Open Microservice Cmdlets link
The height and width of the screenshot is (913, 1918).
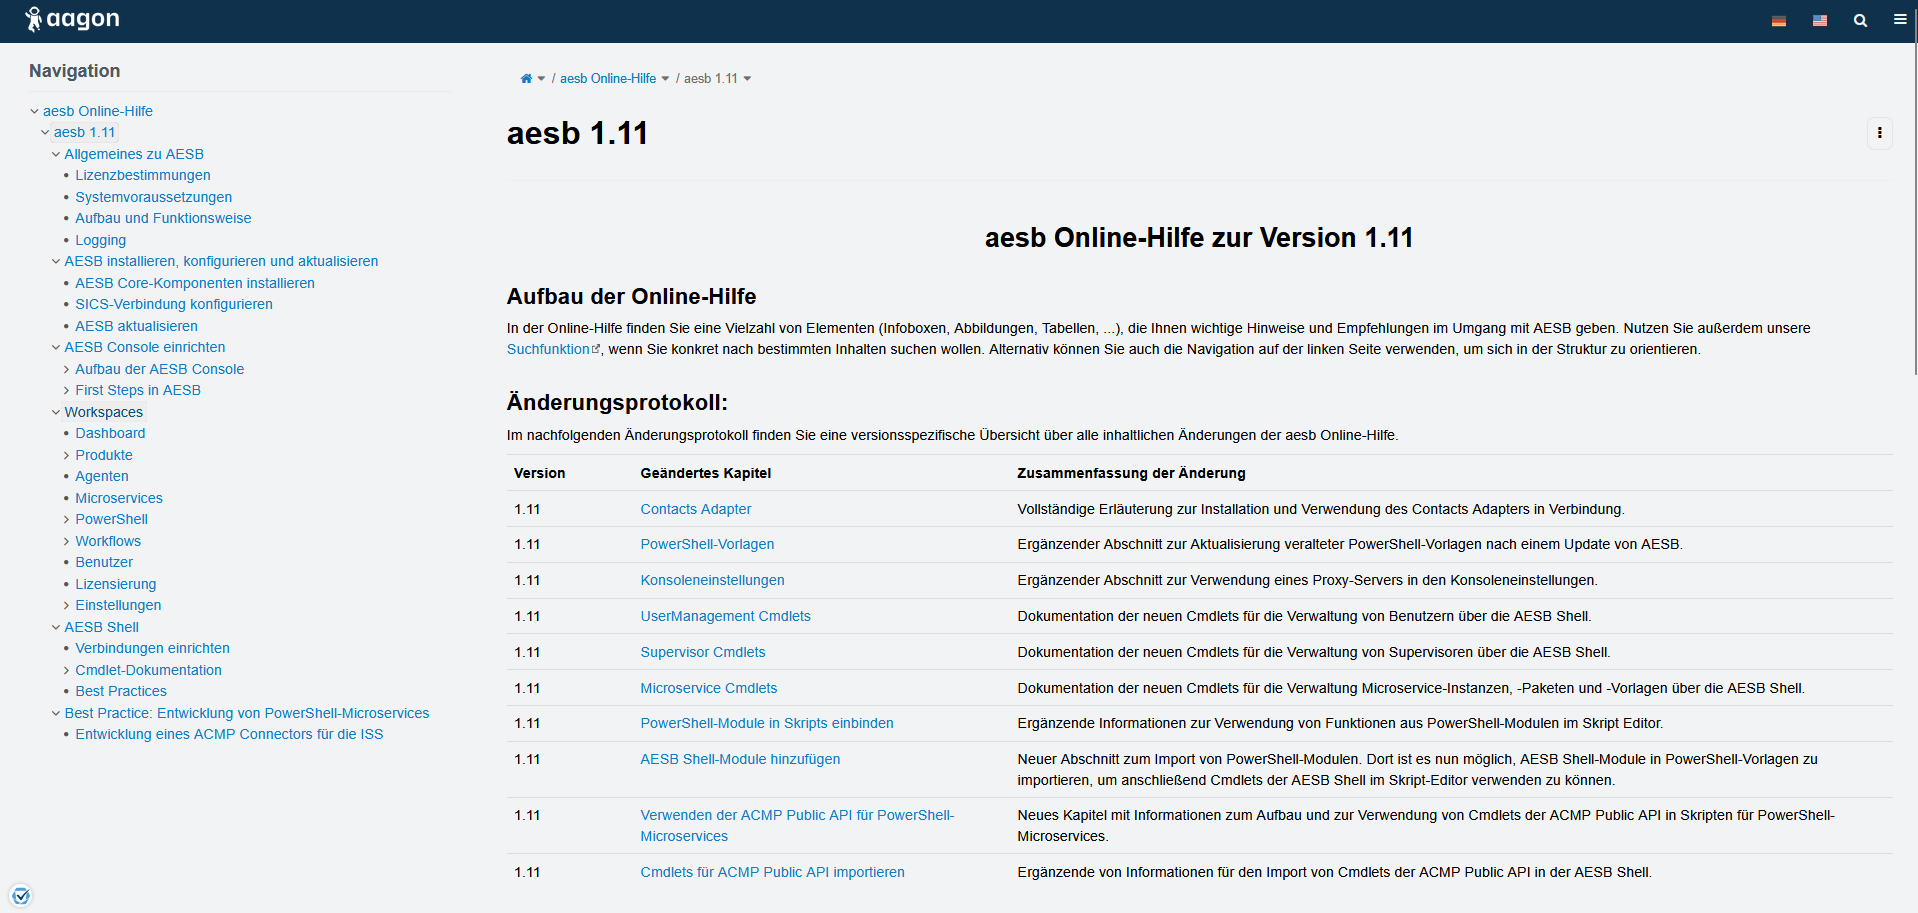(709, 688)
